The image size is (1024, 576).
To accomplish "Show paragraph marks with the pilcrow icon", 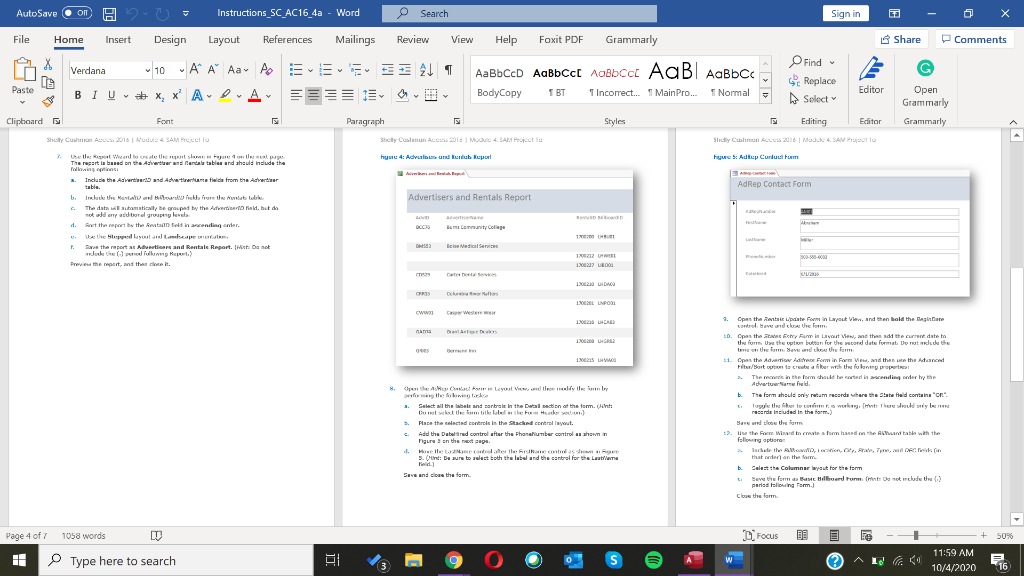I will click(x=449, y=71).
